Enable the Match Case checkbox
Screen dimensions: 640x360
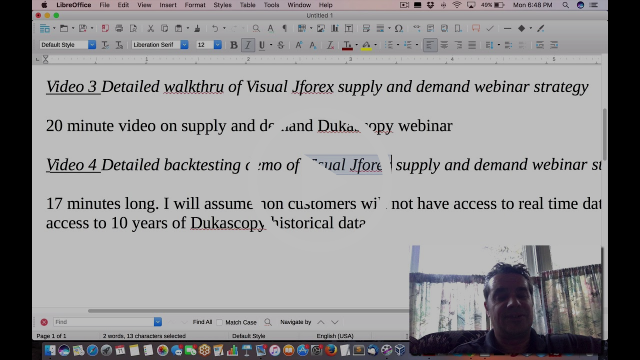[220, 322]
